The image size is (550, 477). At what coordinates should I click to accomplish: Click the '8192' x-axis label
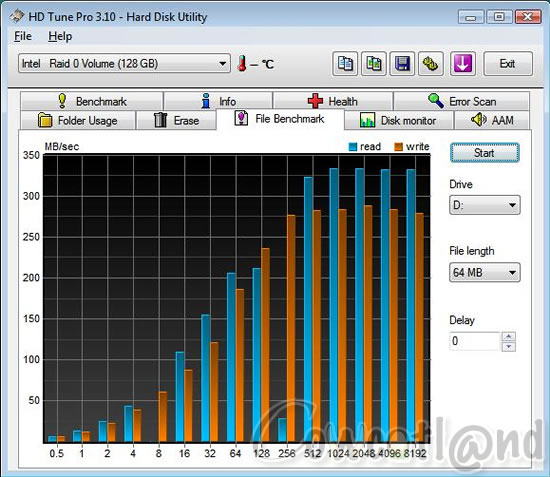415,454
